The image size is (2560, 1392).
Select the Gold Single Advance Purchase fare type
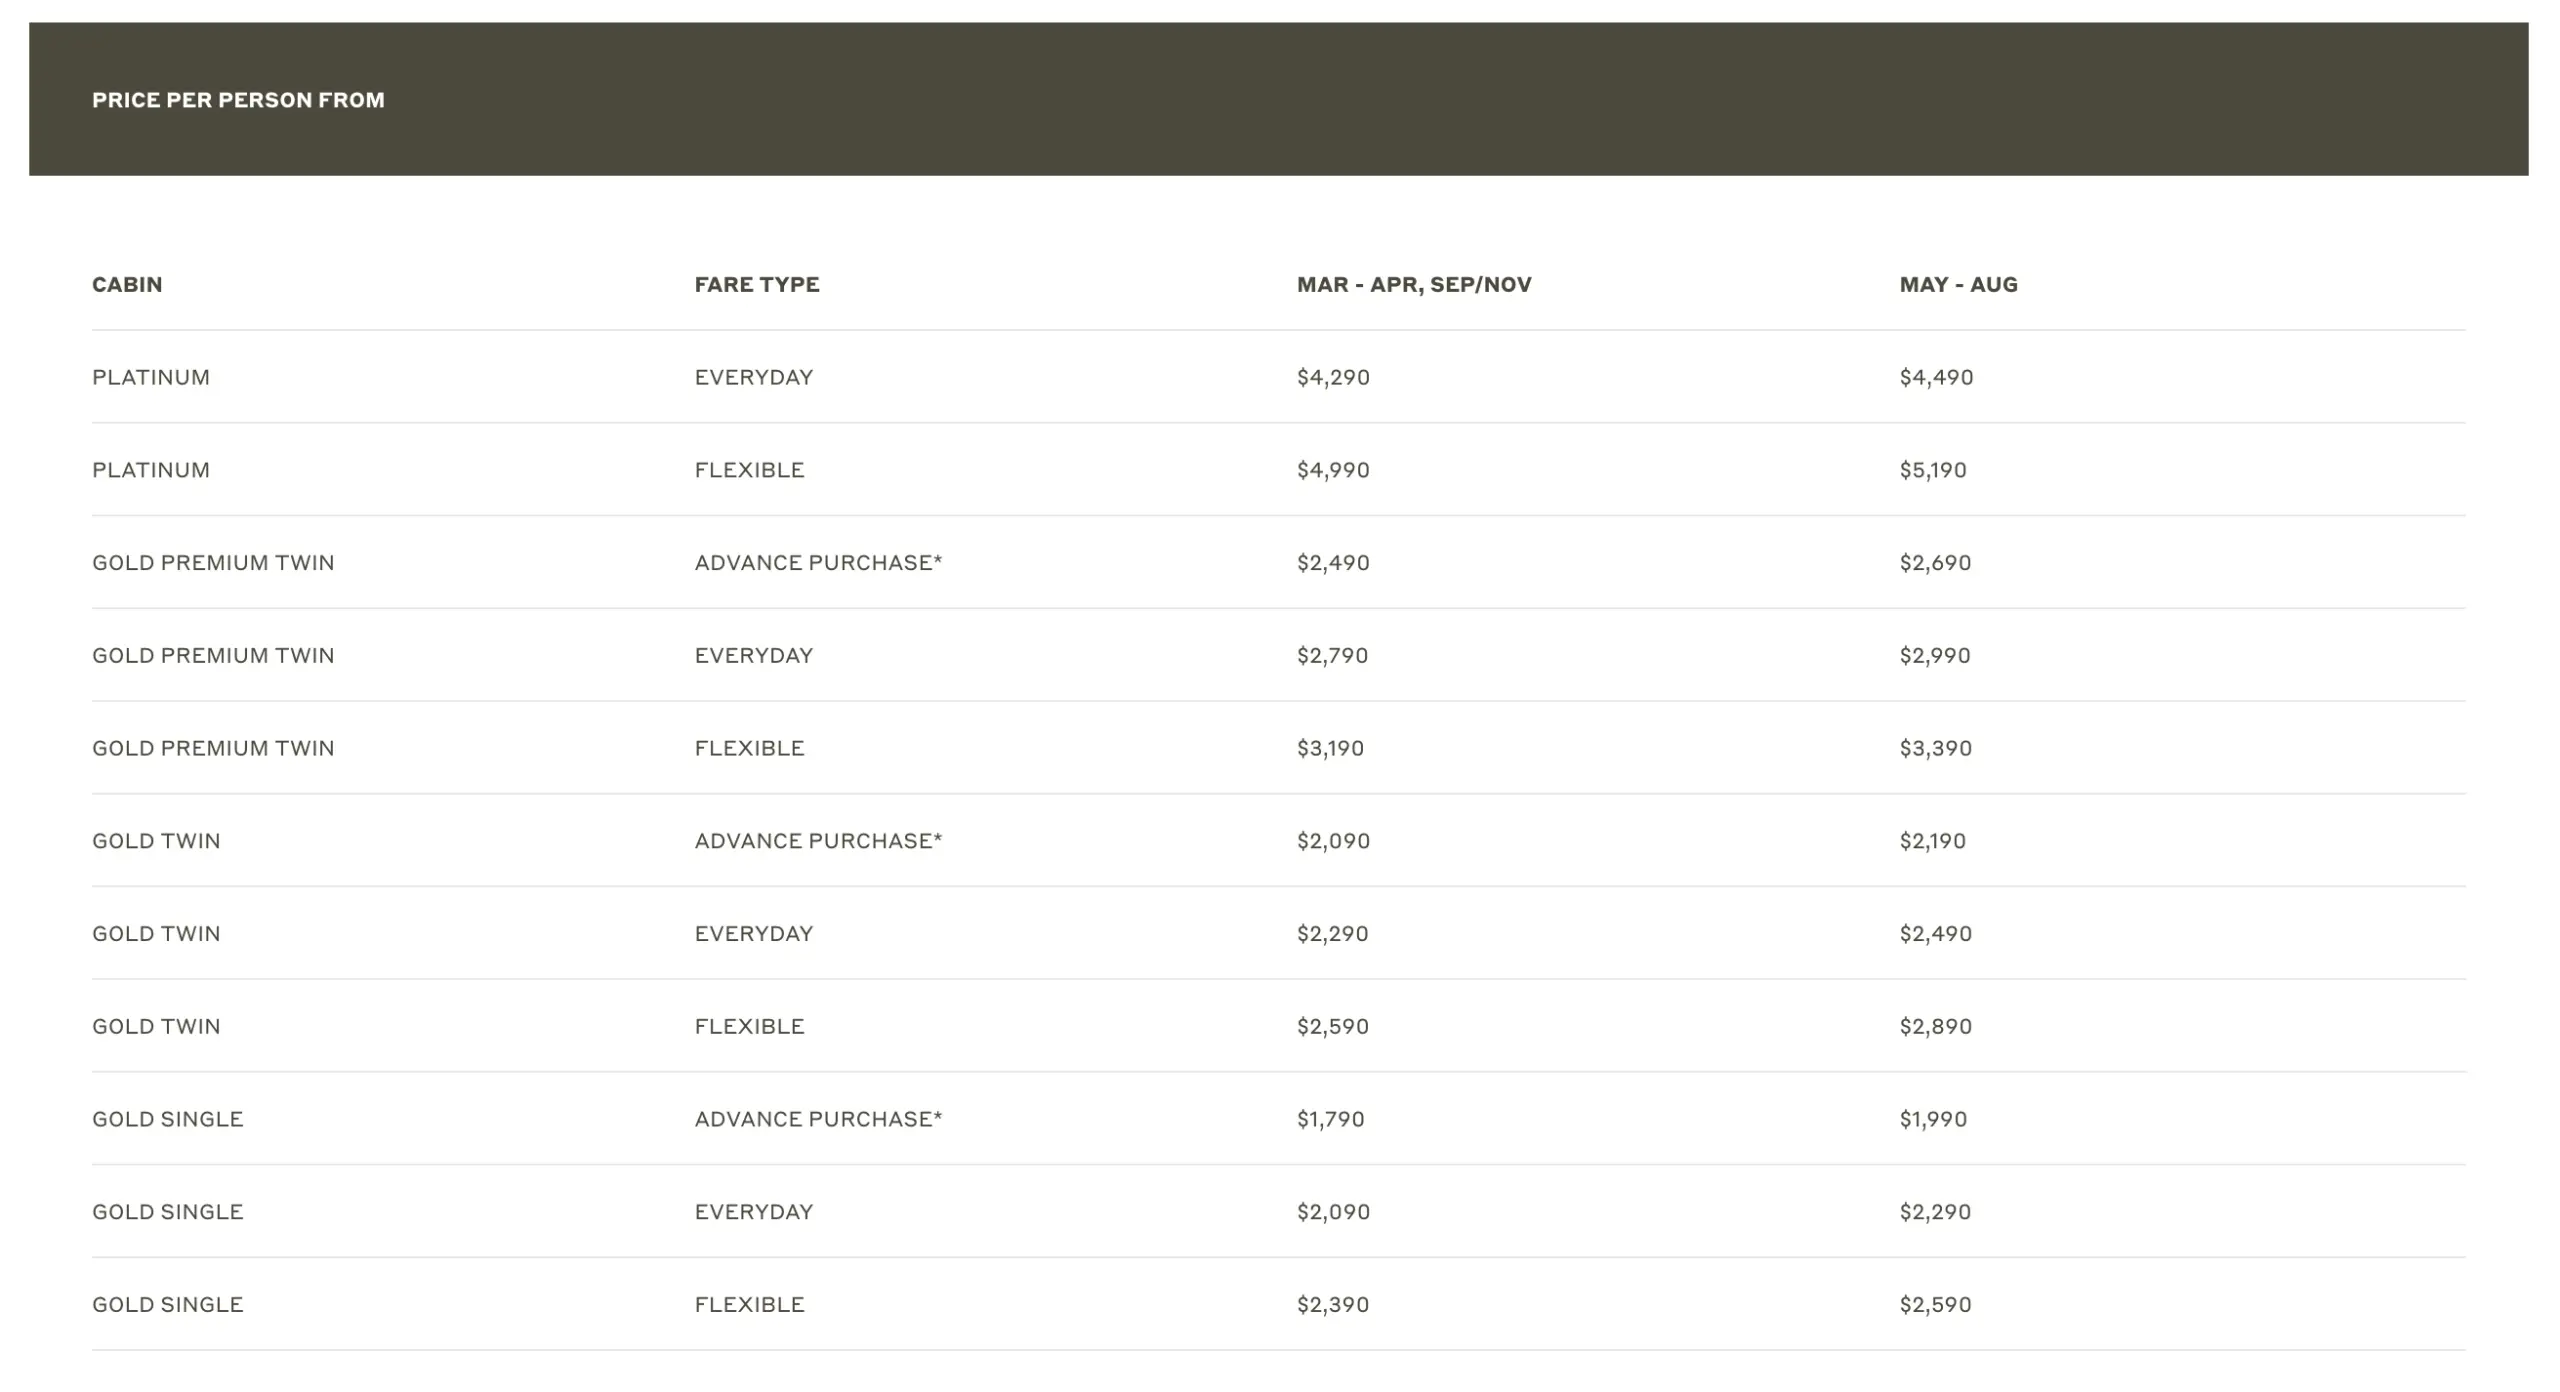[x=818, y=1119]
